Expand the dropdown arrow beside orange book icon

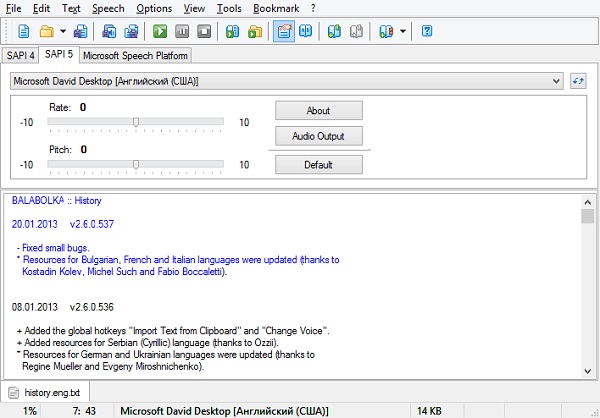403,31
